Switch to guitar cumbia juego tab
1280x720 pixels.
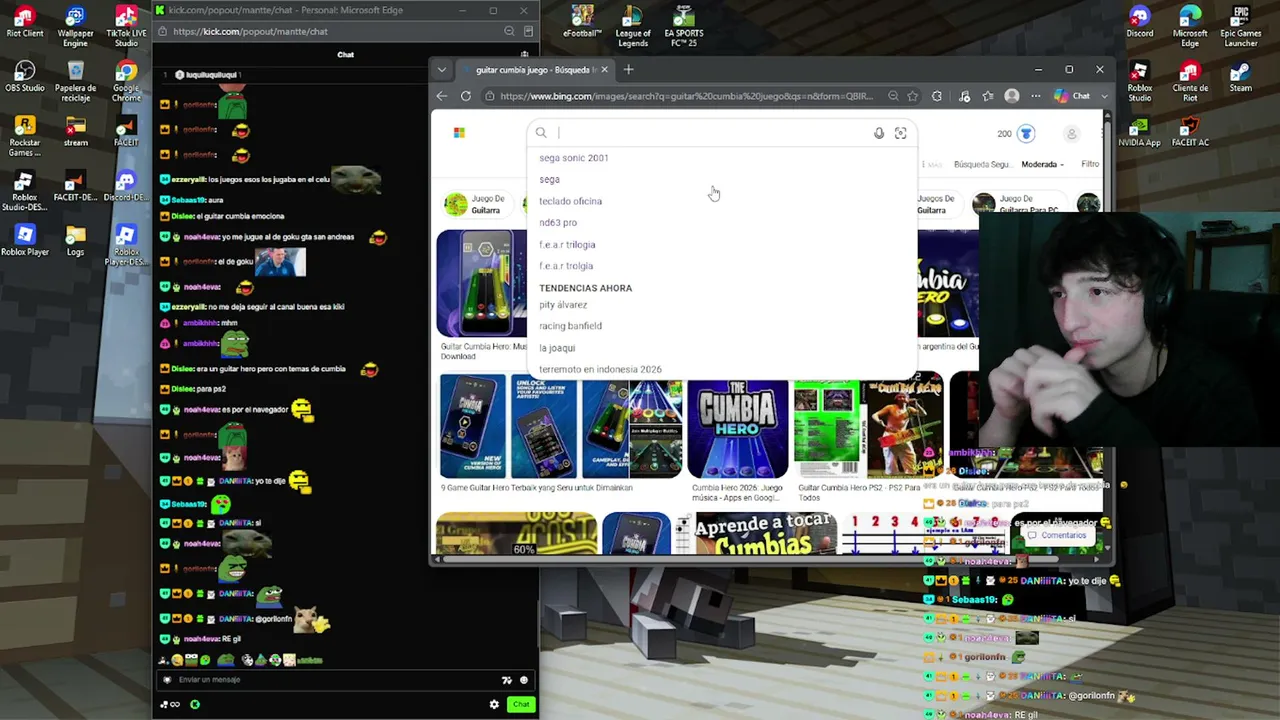tap(535, 70)
